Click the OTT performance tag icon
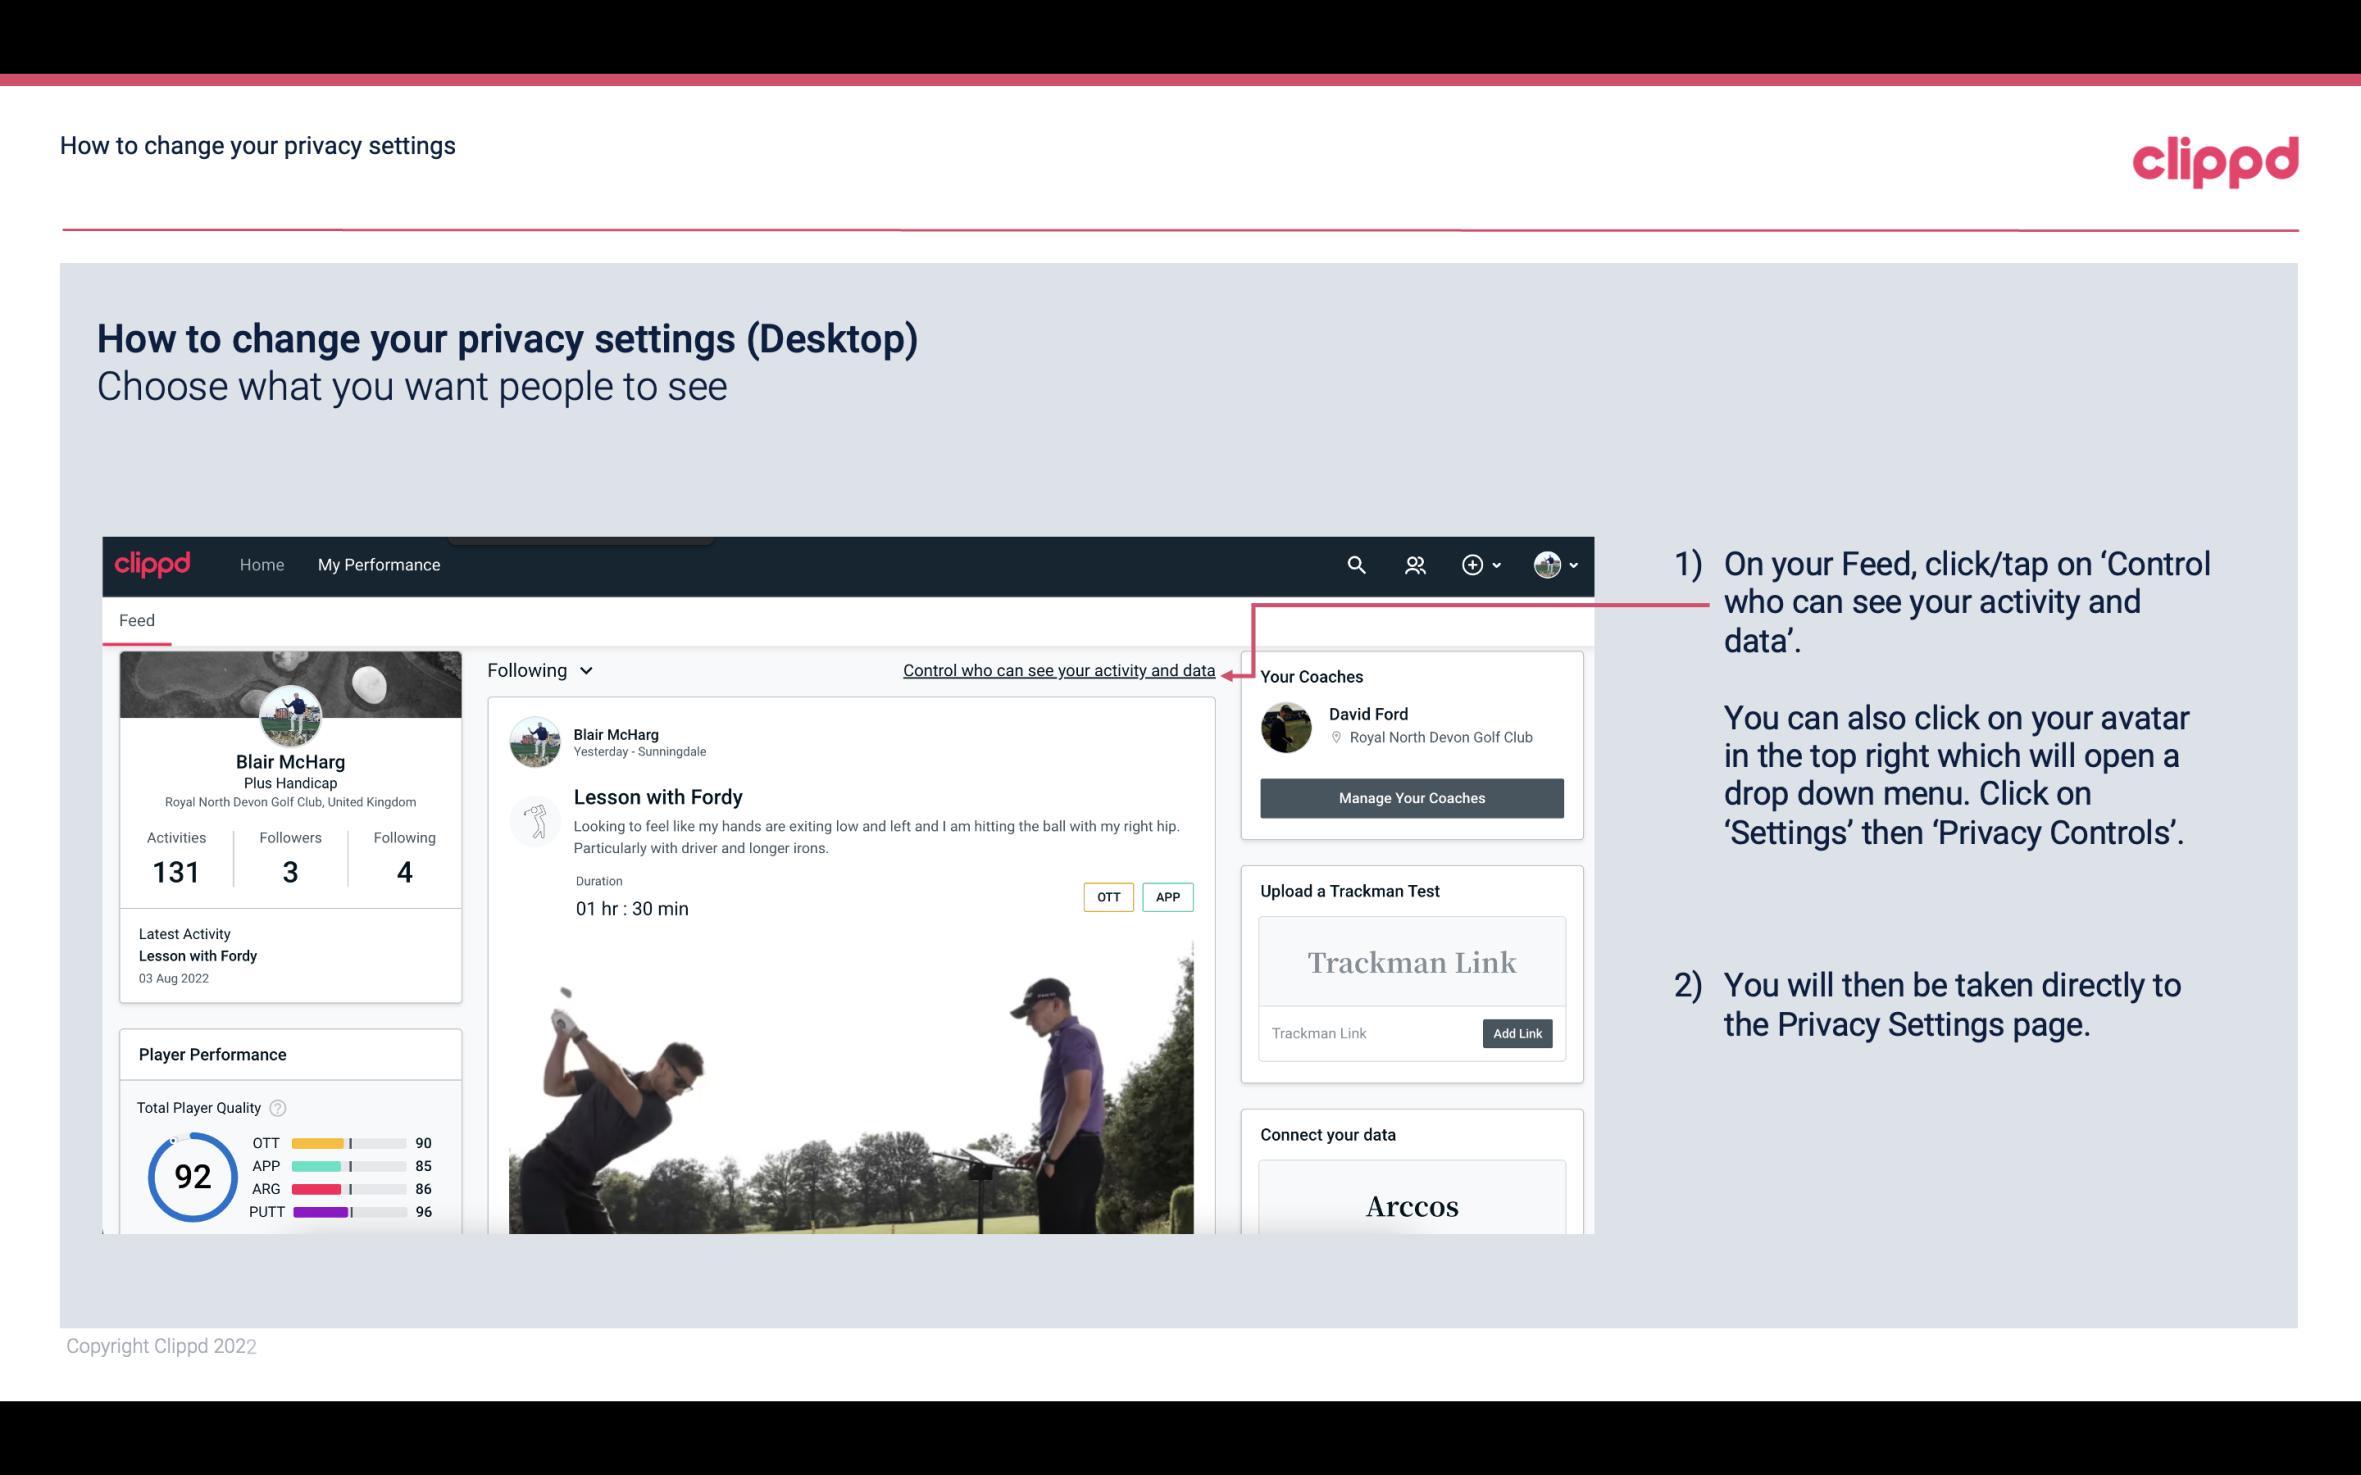Image resolution: width=2361 pixels, height=1475 pixels. (x=1106, y=896)
